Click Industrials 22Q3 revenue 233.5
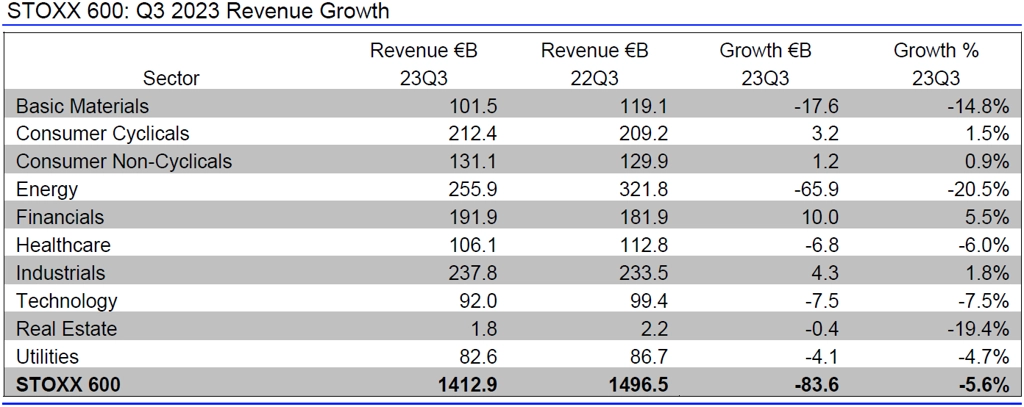This screenshot has height=407, width=1024. [642, 272]
